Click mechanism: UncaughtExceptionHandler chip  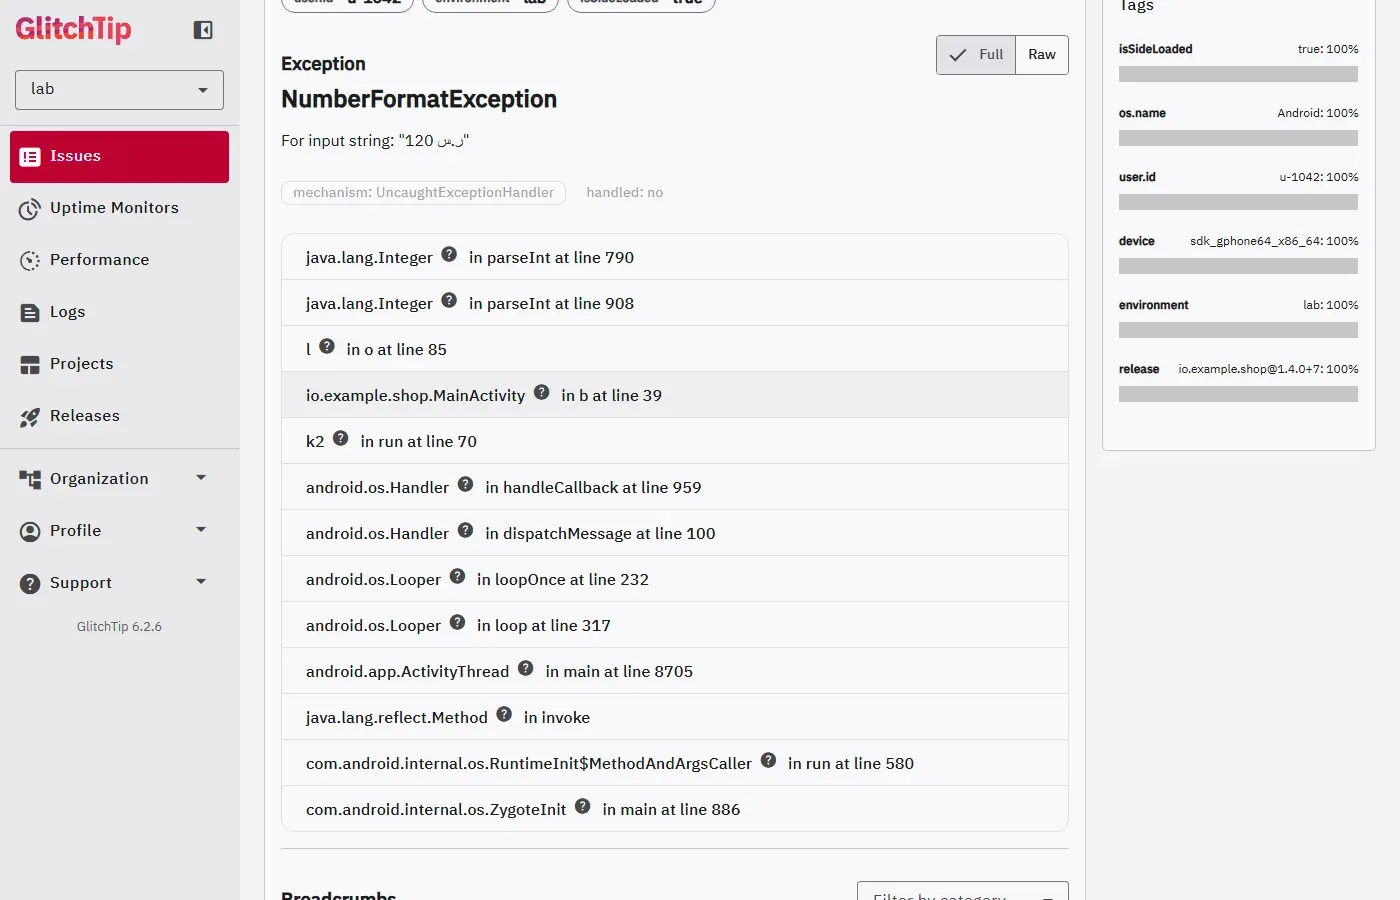(x=423, y=193)
